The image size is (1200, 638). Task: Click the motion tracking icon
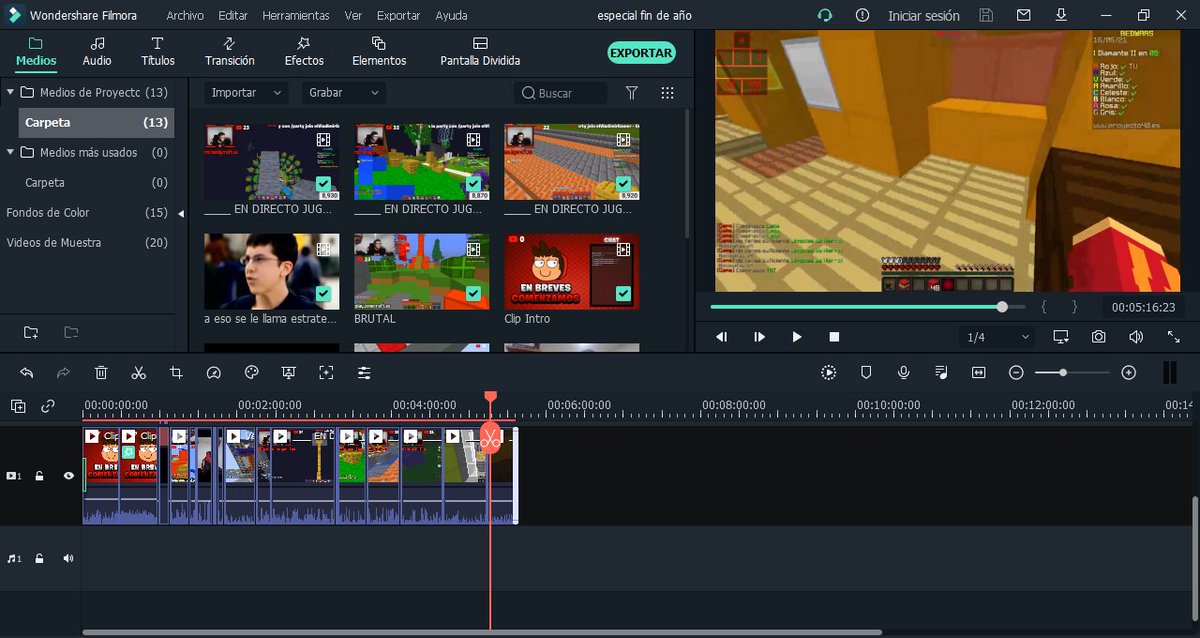point(326,372)
